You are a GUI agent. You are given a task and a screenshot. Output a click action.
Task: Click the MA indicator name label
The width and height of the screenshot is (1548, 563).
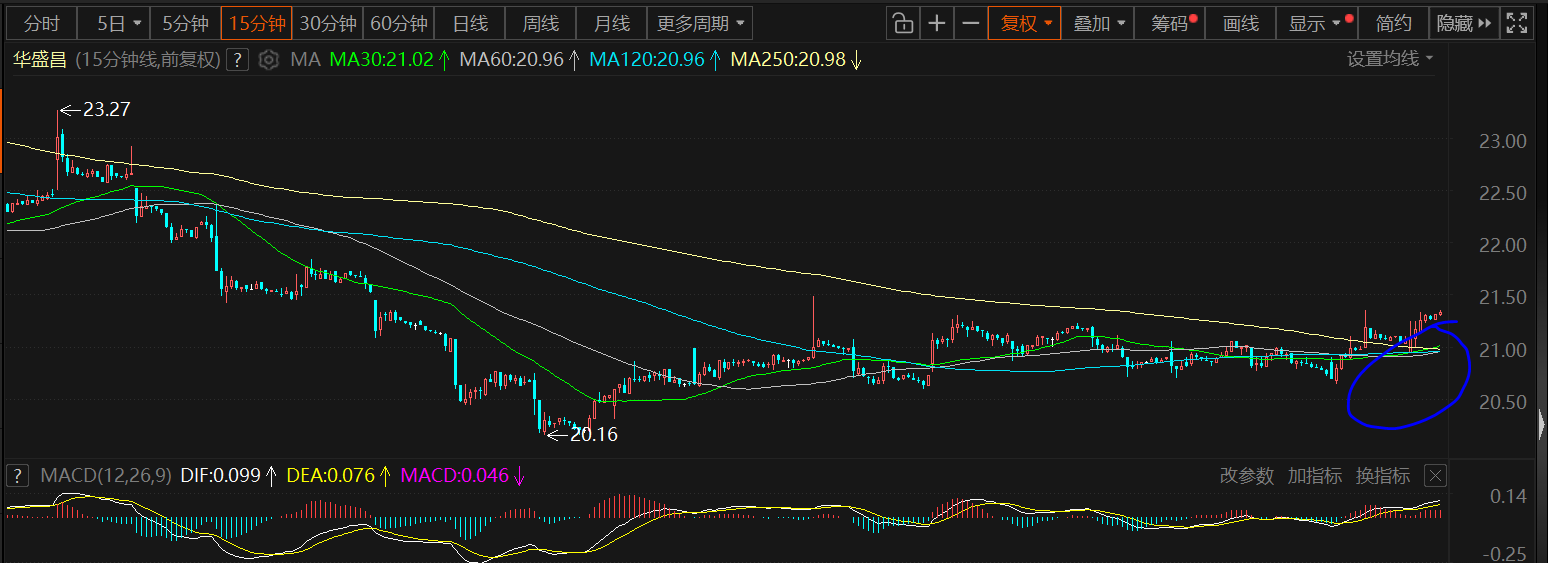305,60
